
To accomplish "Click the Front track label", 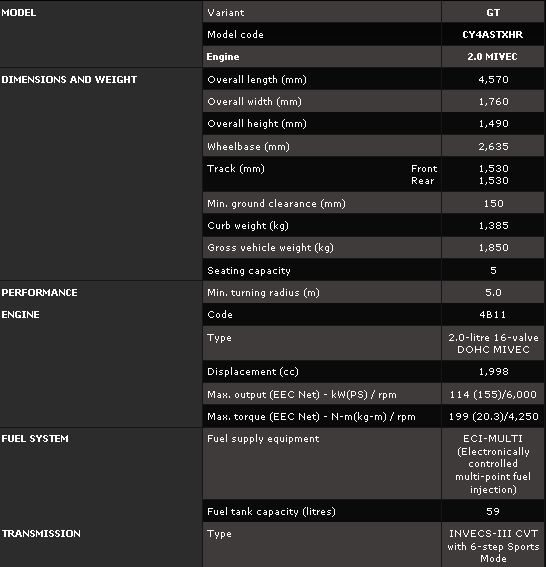I will coord(424,169).
